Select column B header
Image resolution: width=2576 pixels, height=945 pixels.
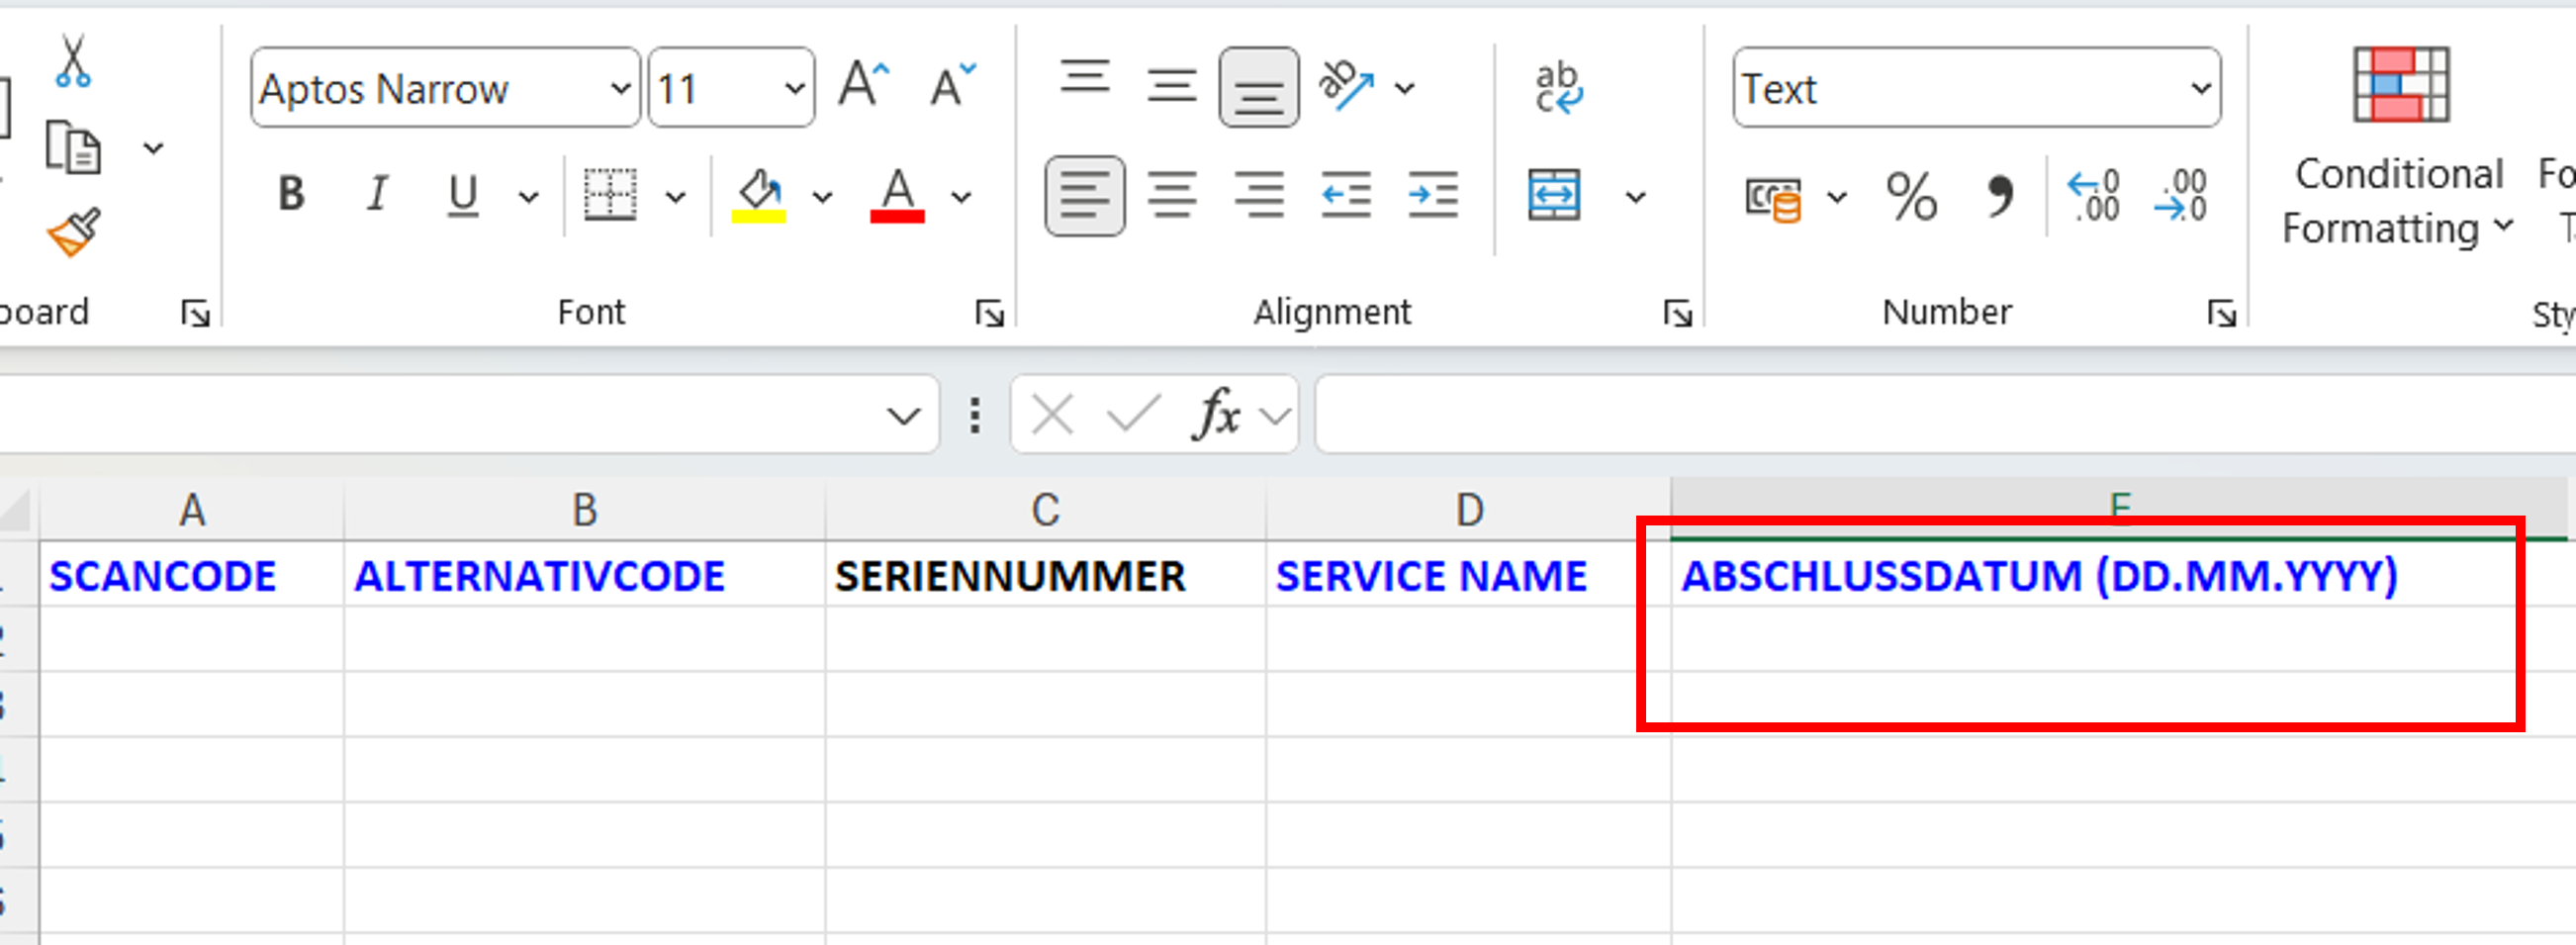(584, 511)
